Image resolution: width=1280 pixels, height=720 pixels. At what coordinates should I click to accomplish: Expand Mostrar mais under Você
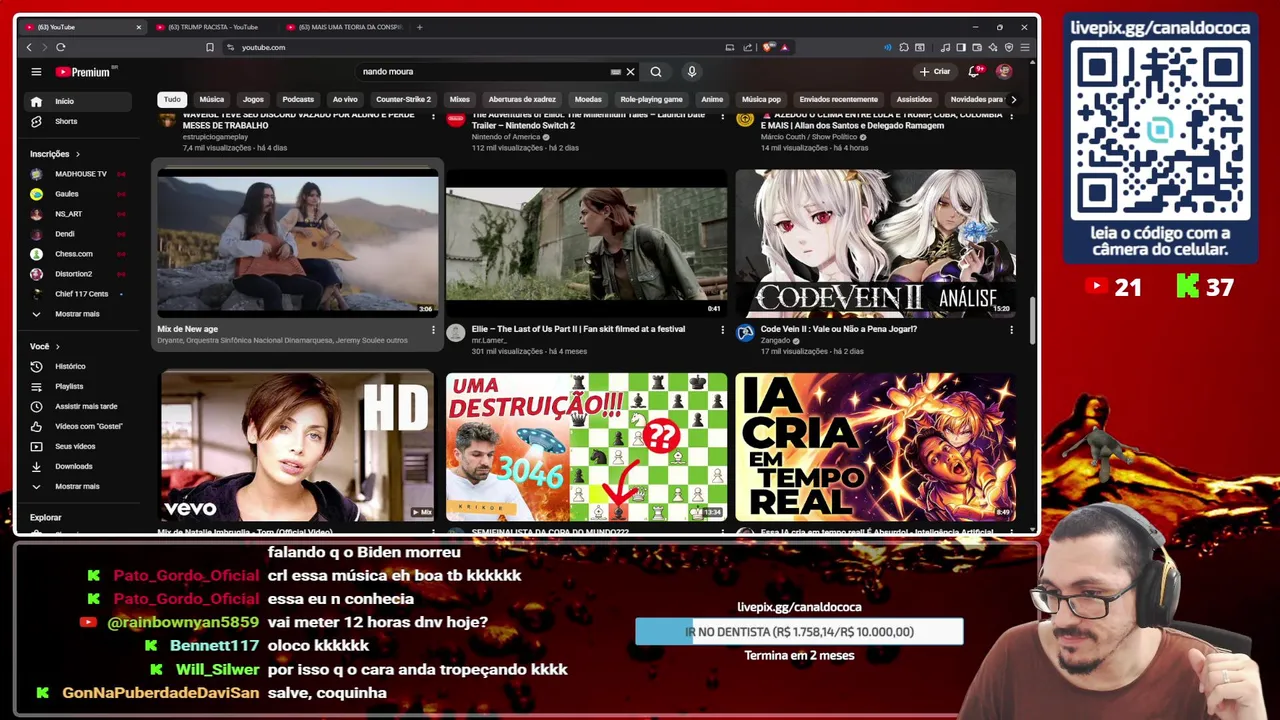78,486
